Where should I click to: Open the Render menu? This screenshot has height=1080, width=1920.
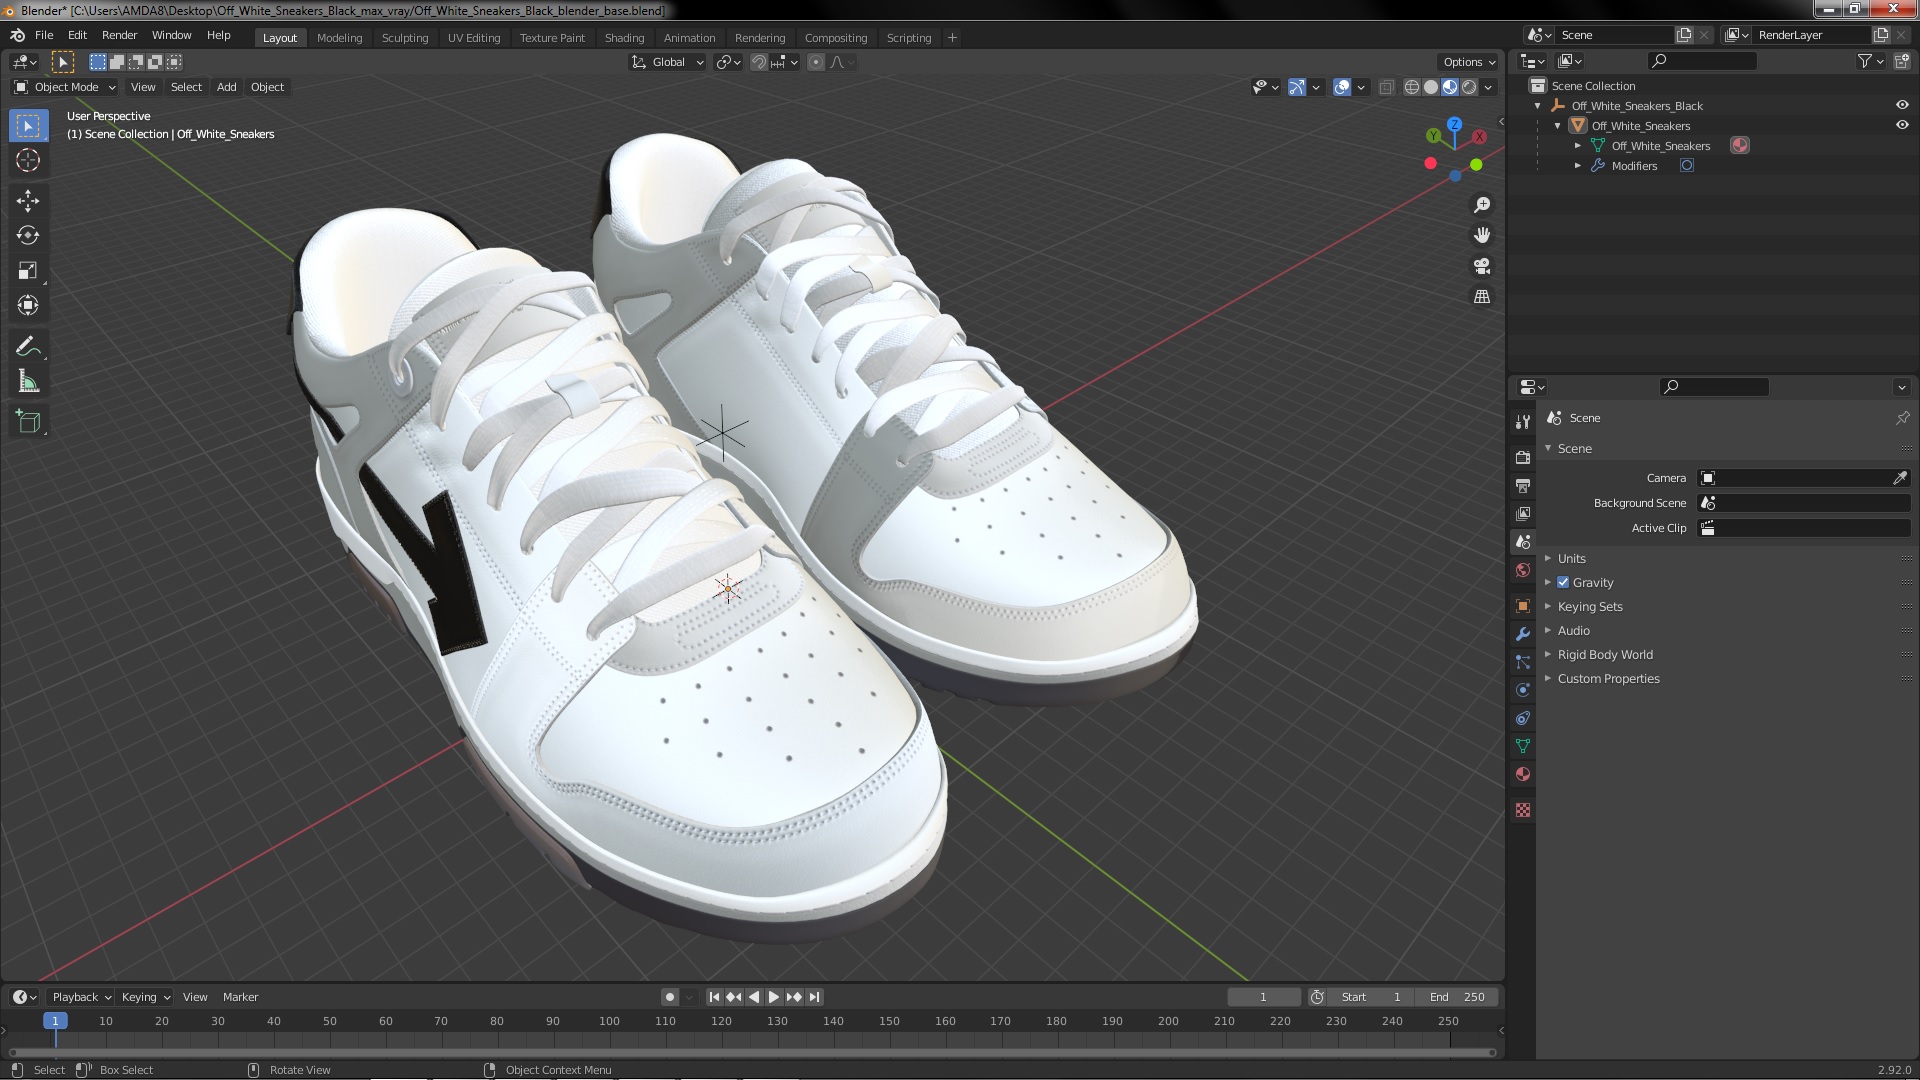(x=119, y=35)
